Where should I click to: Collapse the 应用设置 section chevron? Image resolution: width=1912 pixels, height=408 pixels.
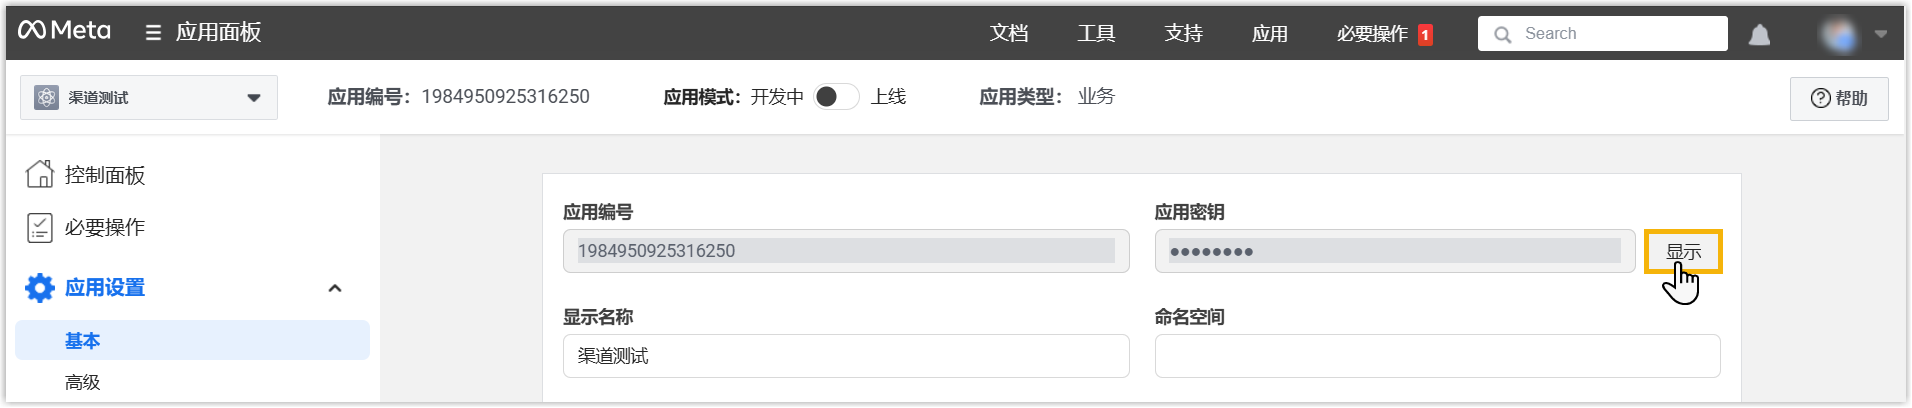pos(335,288)
